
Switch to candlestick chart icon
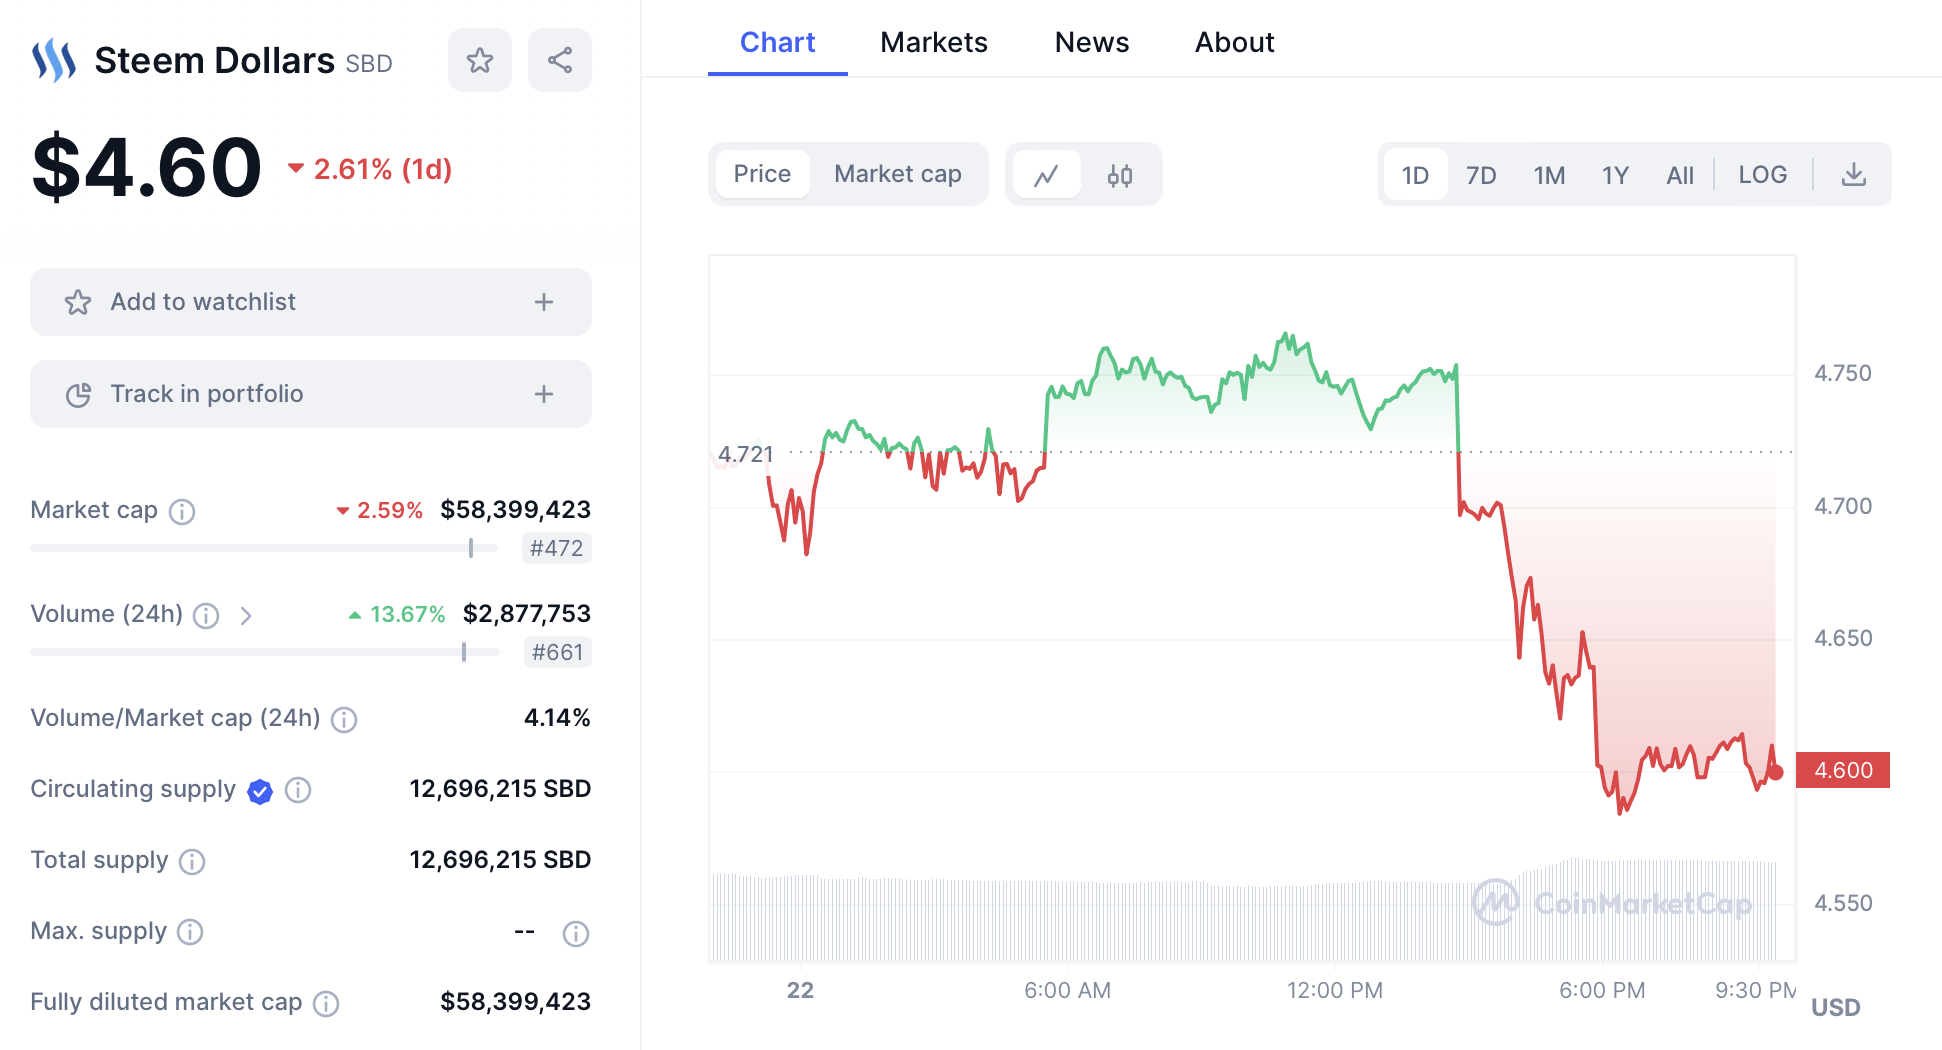[x=1120, y=176]
